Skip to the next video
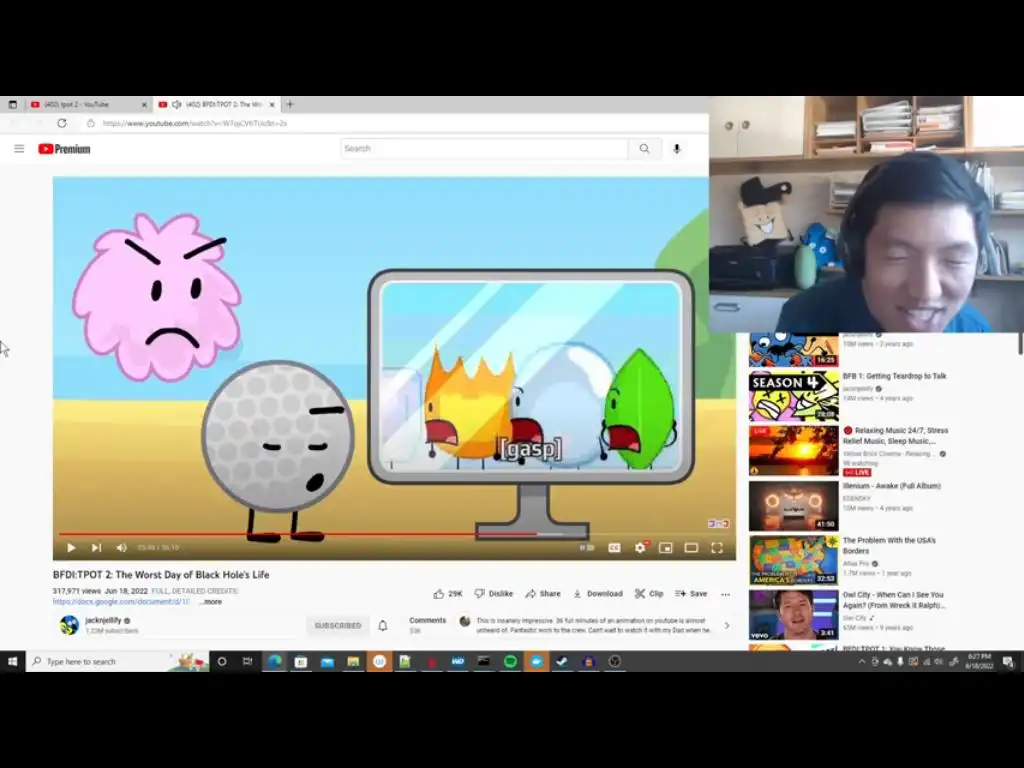 tap(97, 548)
